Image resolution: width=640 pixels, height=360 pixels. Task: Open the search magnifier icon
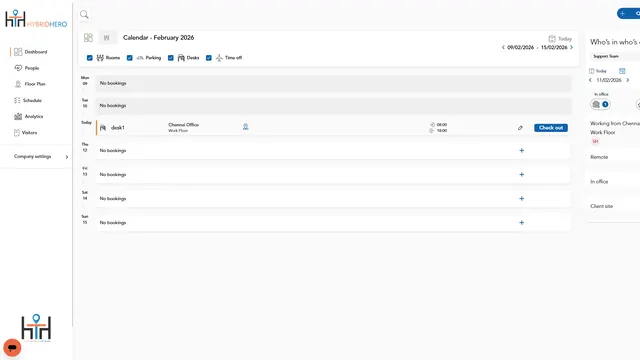(84, 15)
